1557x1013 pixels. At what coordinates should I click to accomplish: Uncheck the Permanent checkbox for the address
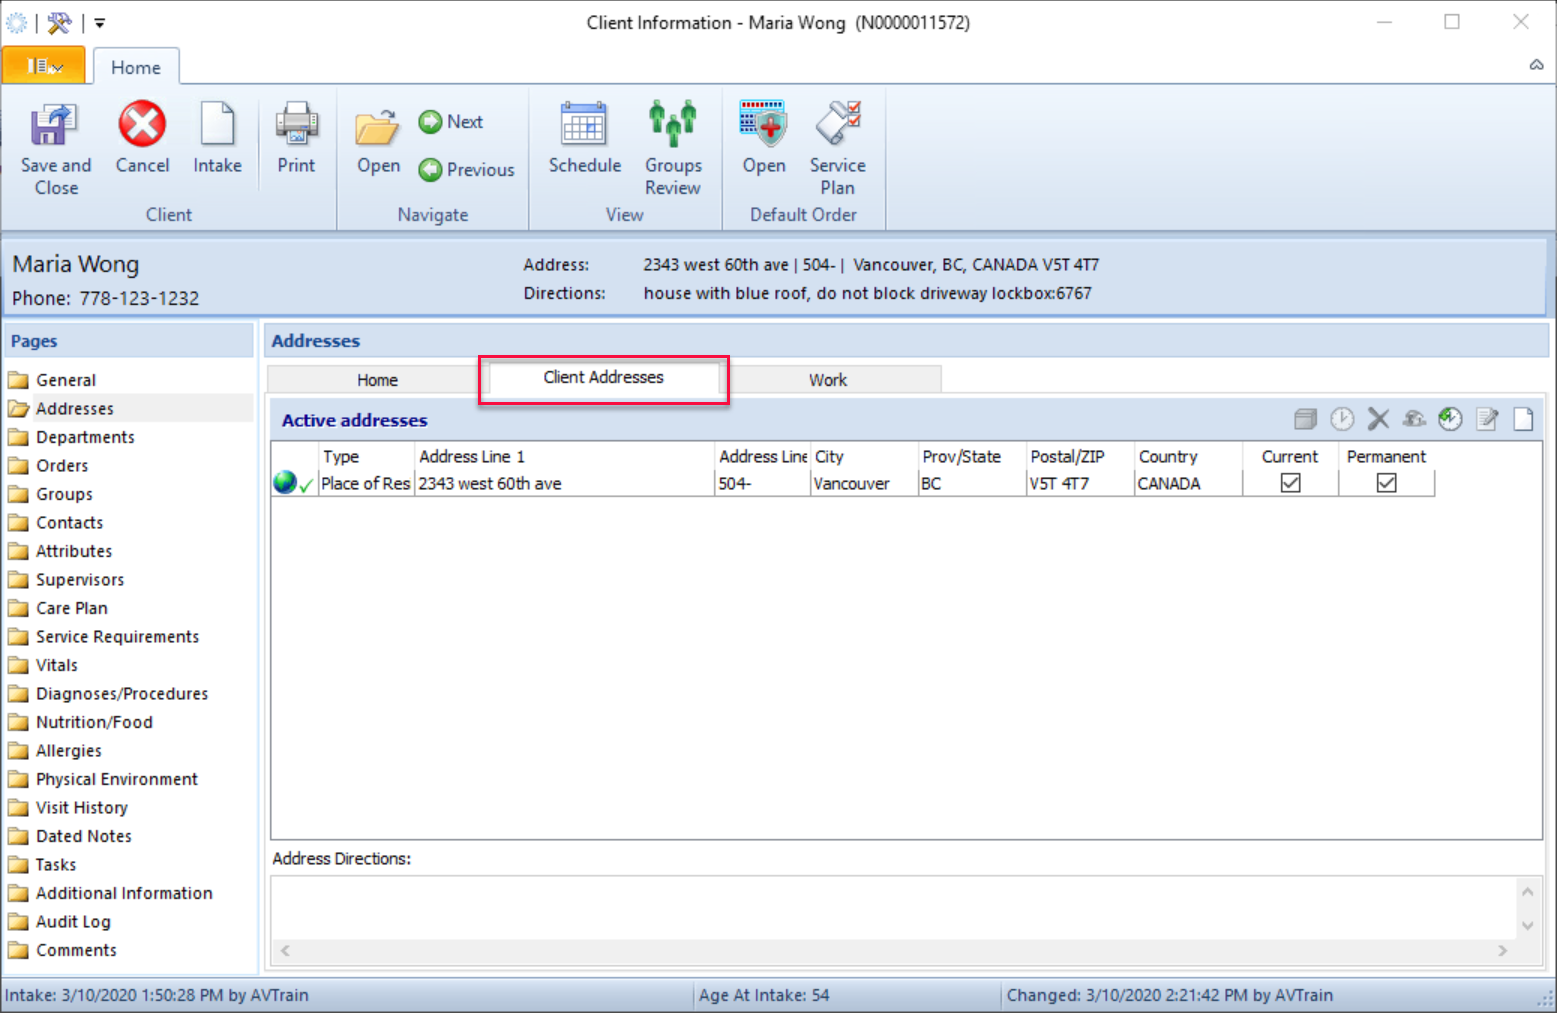[x=1385, y=483]
